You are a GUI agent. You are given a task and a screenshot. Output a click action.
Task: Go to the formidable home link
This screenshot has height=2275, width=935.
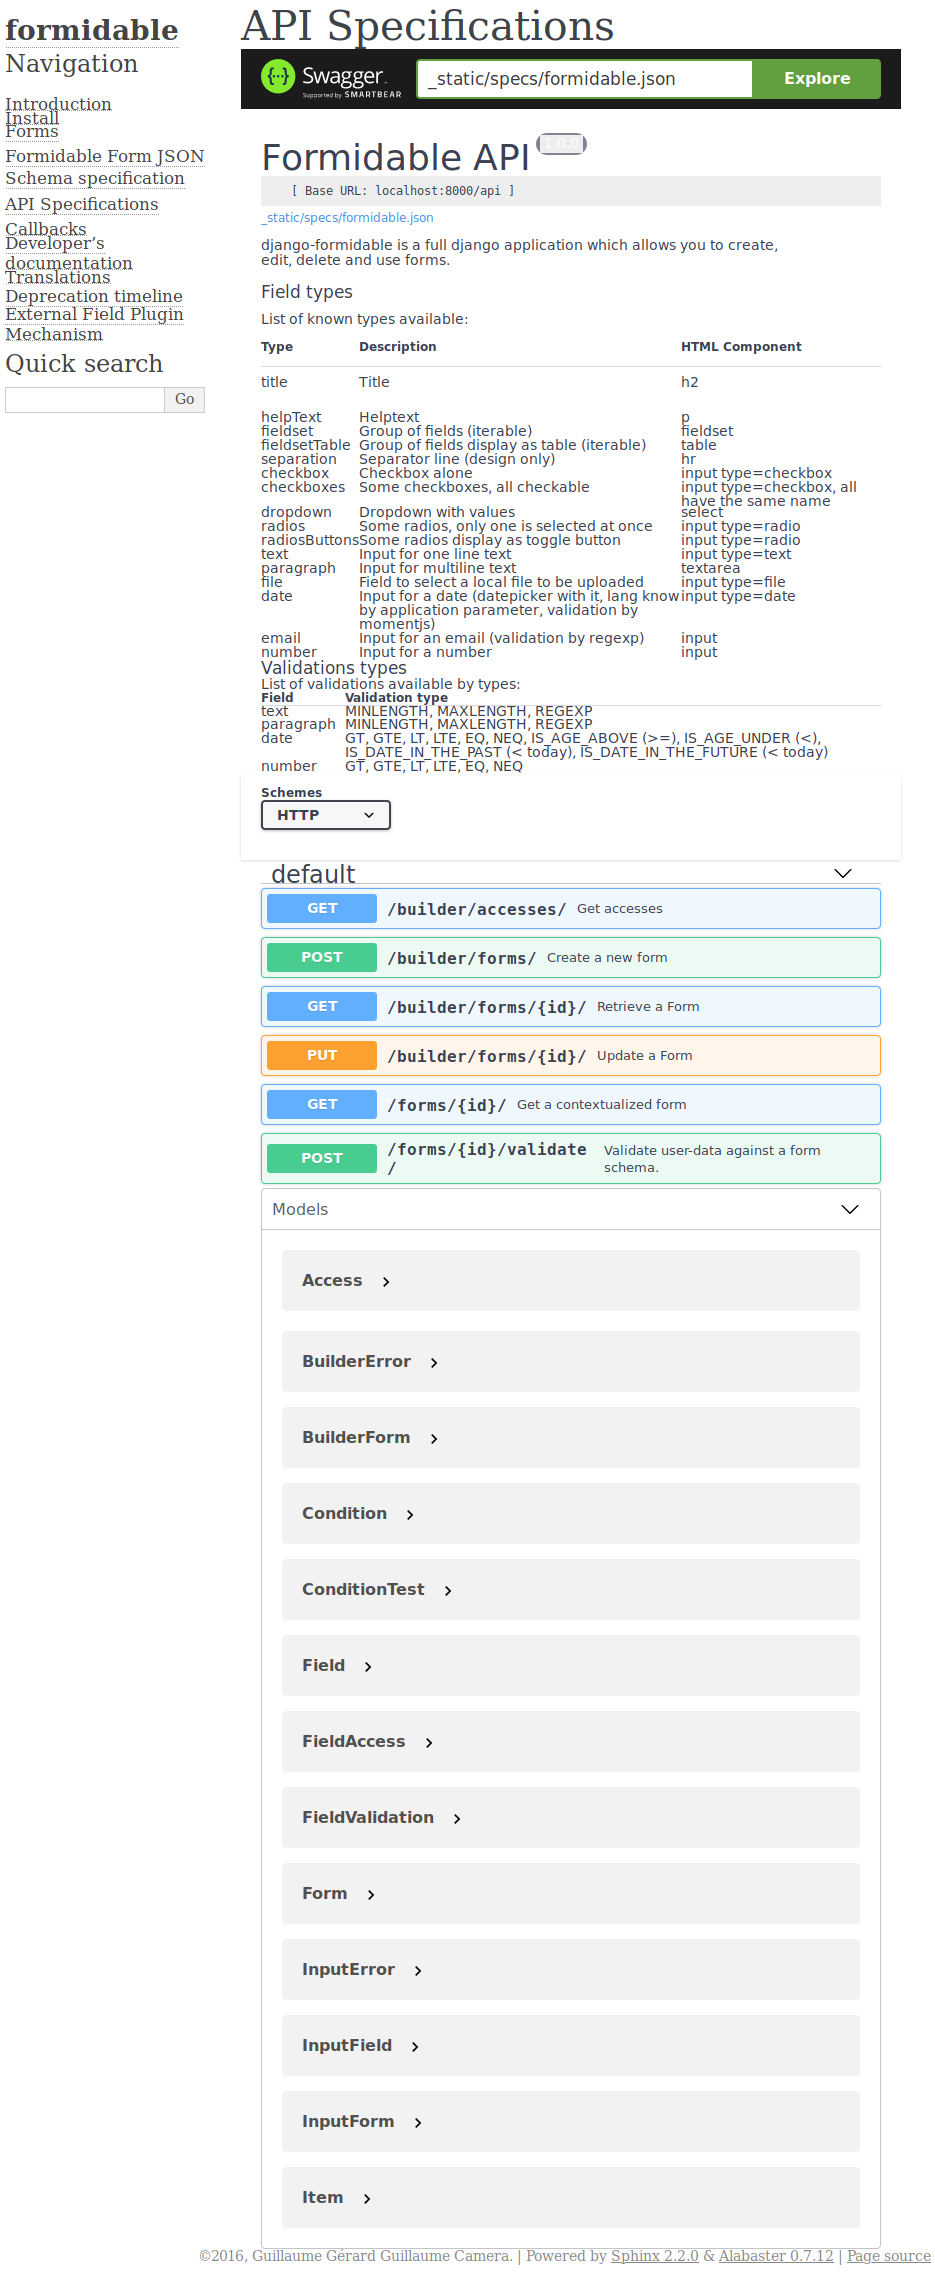(92, 30)
